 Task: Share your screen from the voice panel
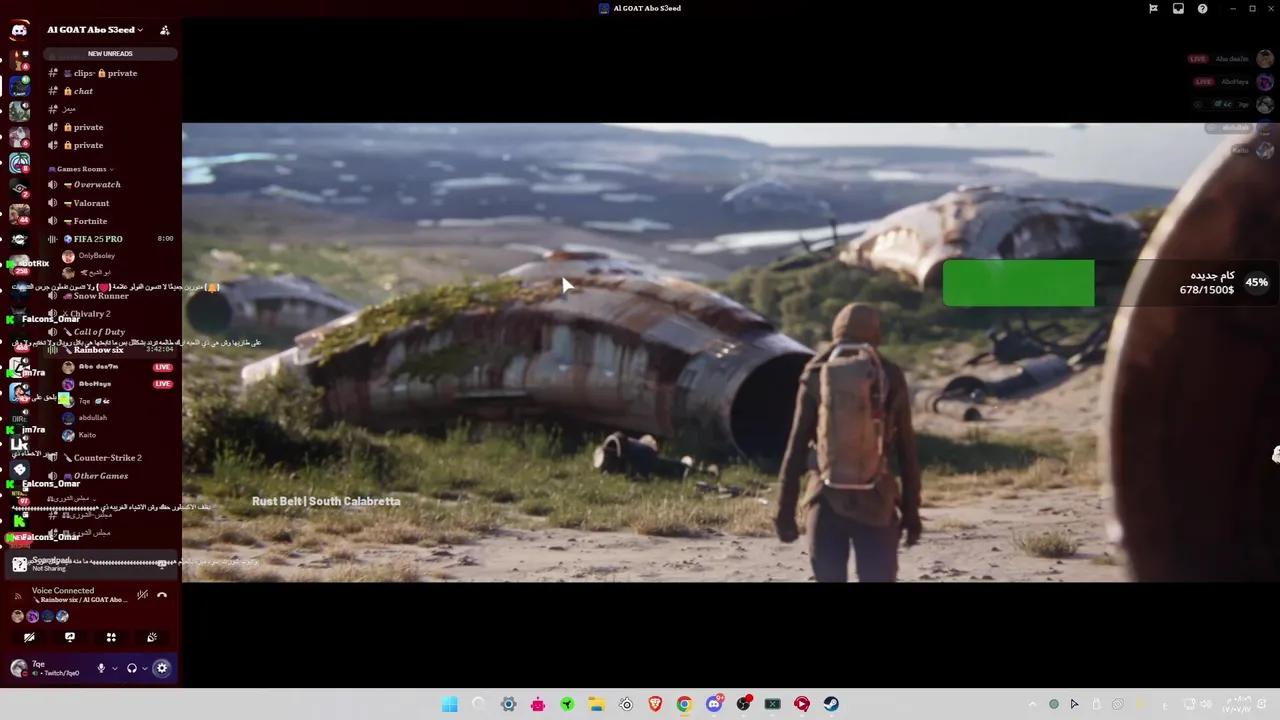click(x=70, y=637)
